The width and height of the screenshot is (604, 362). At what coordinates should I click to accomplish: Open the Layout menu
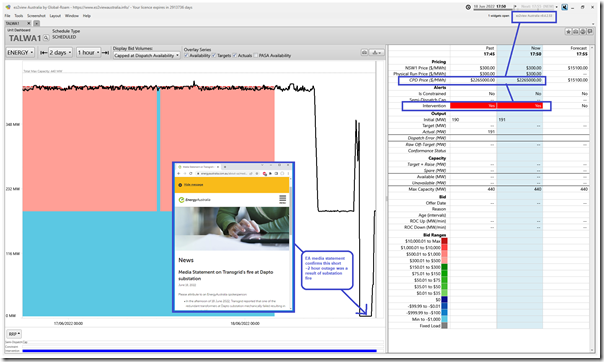click(55, 16)
